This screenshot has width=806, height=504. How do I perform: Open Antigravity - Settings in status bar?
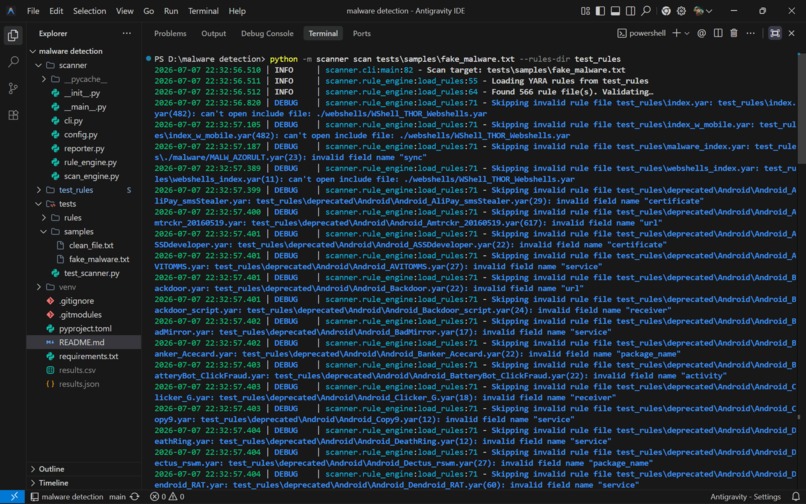[745, 497]
